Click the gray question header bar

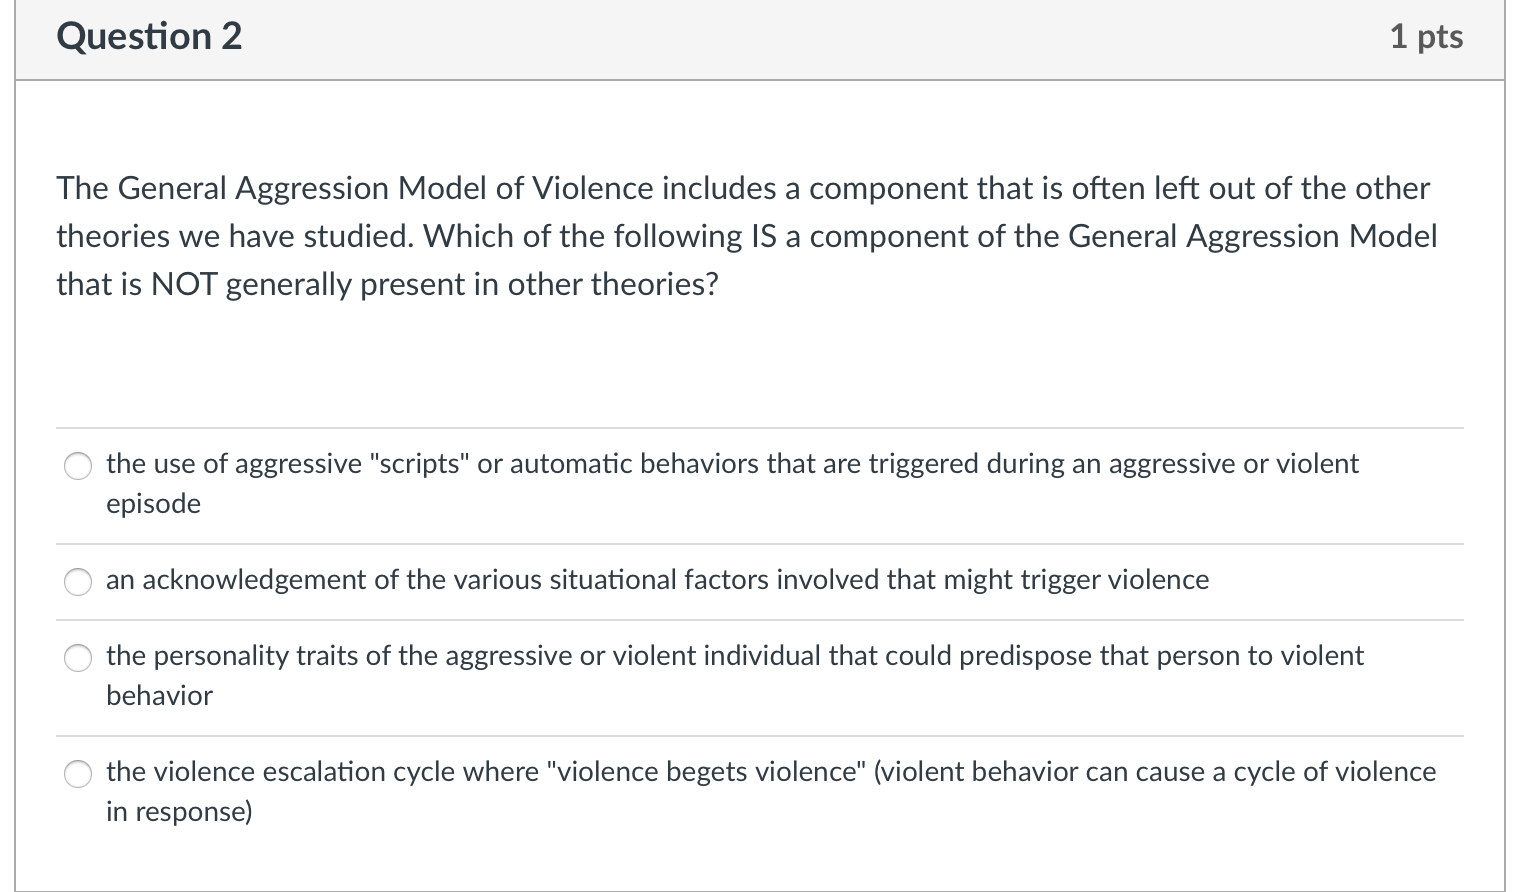coord(760,40)
